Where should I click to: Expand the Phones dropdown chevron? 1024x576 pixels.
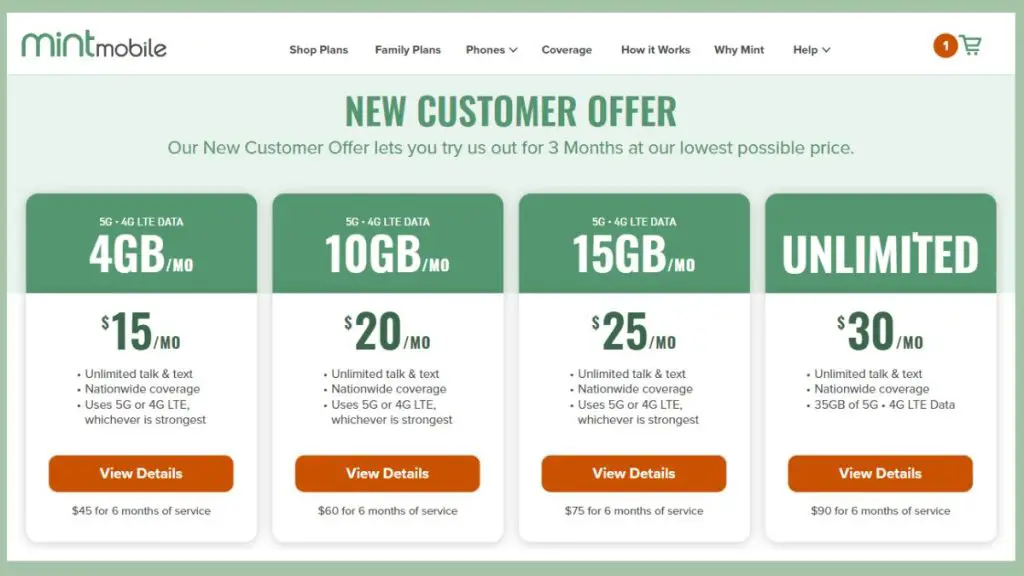coord(513,50)
